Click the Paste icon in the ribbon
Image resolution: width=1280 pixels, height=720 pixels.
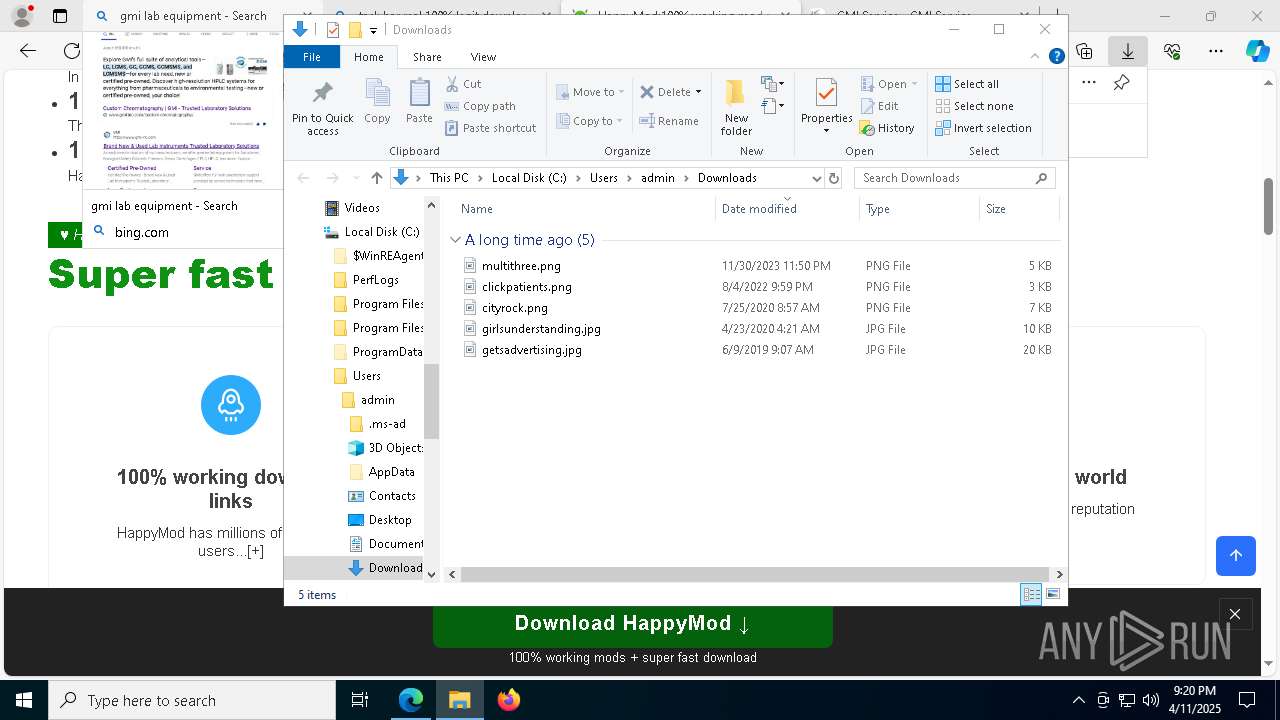[419, 102]
